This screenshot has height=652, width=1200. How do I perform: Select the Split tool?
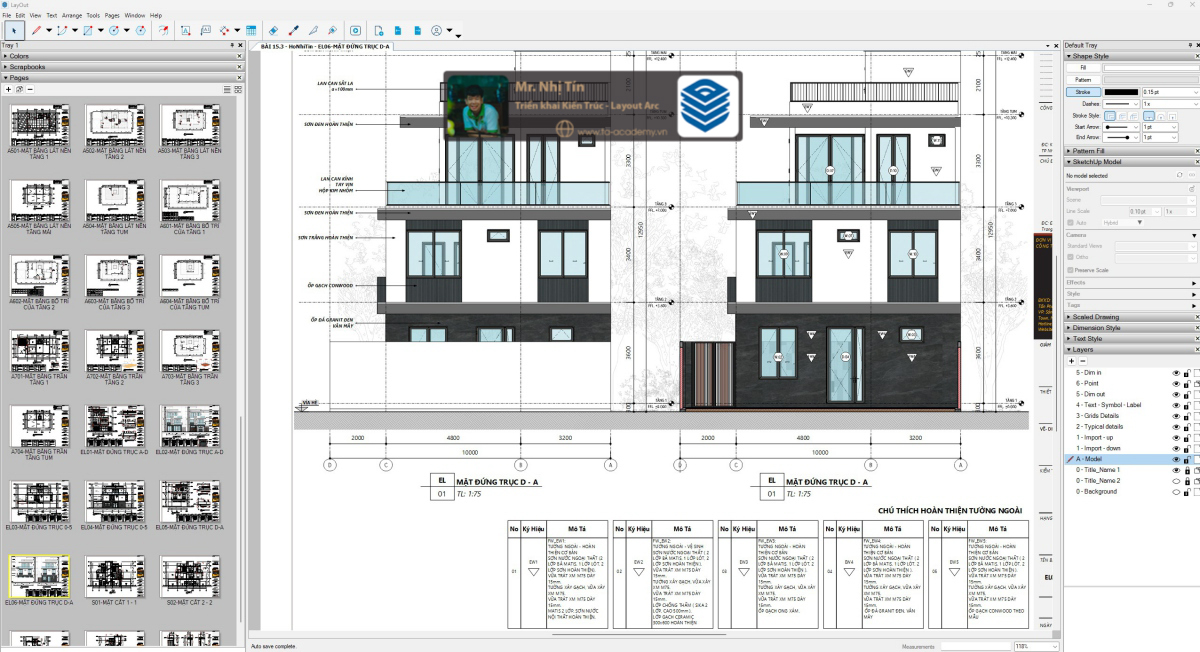pyautogui.click(x=313, y=31)
